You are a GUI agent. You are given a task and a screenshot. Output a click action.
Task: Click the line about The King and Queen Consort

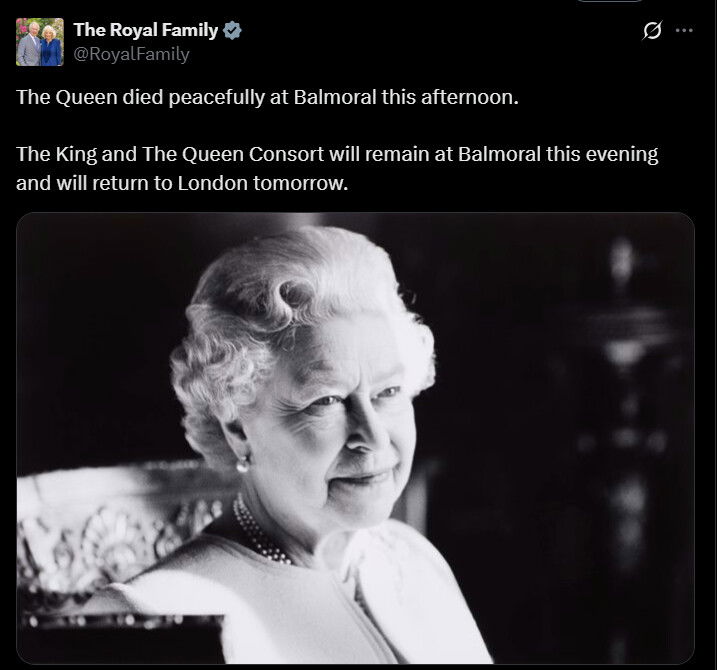[337, 154]
